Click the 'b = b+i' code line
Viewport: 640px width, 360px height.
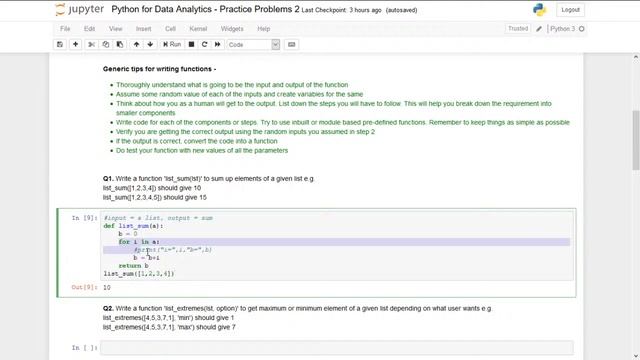pos(147,258)
